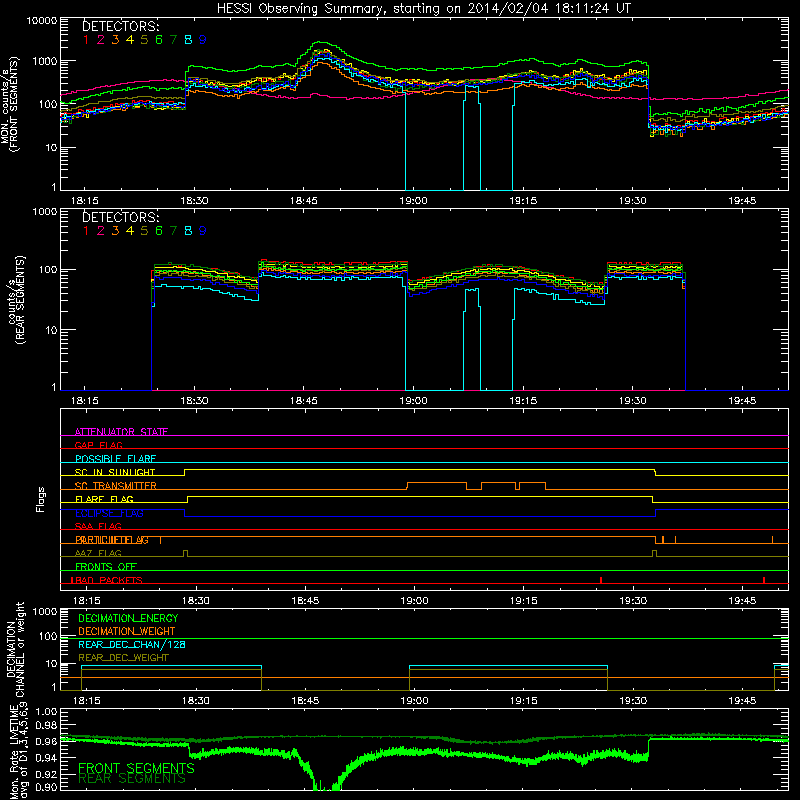Click the 19:30 time label under decimation plot

[x=633, y=701]
